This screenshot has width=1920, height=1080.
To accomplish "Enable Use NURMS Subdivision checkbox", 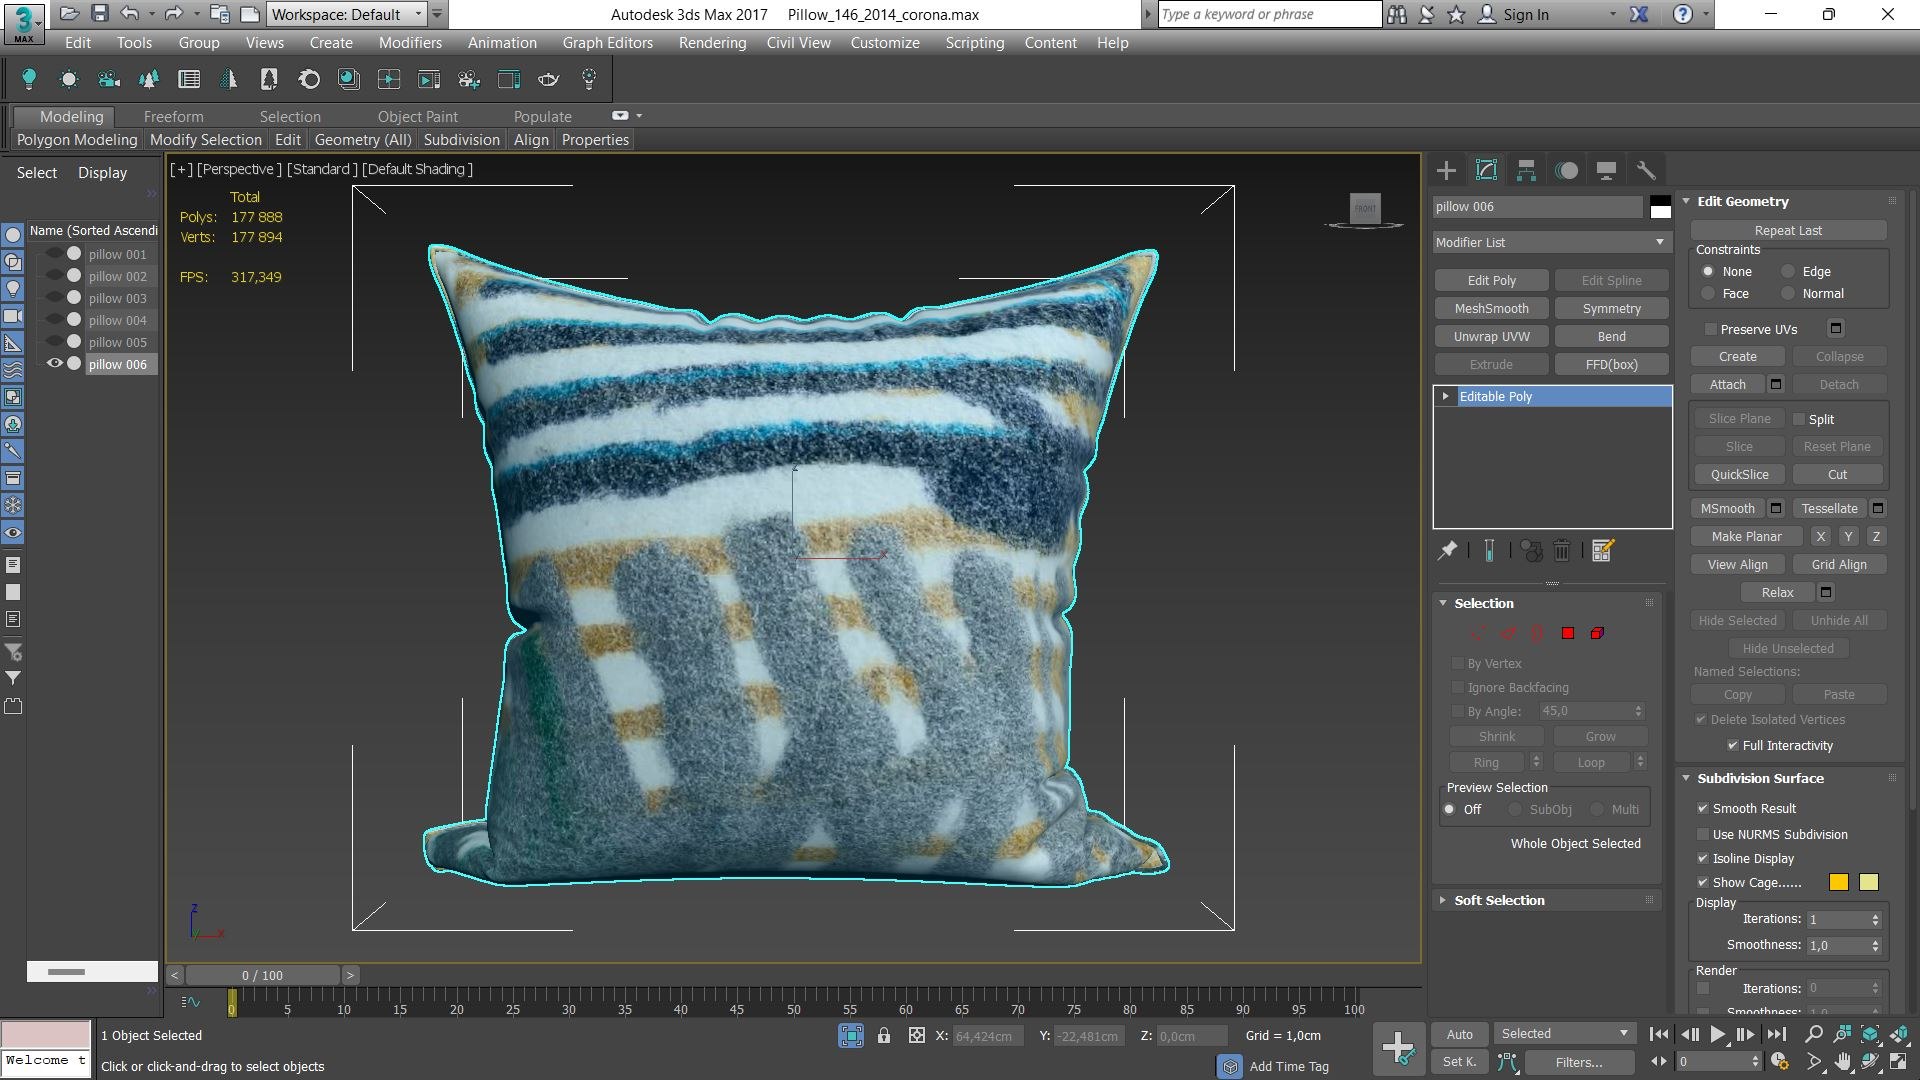I will click(1703, 834).
